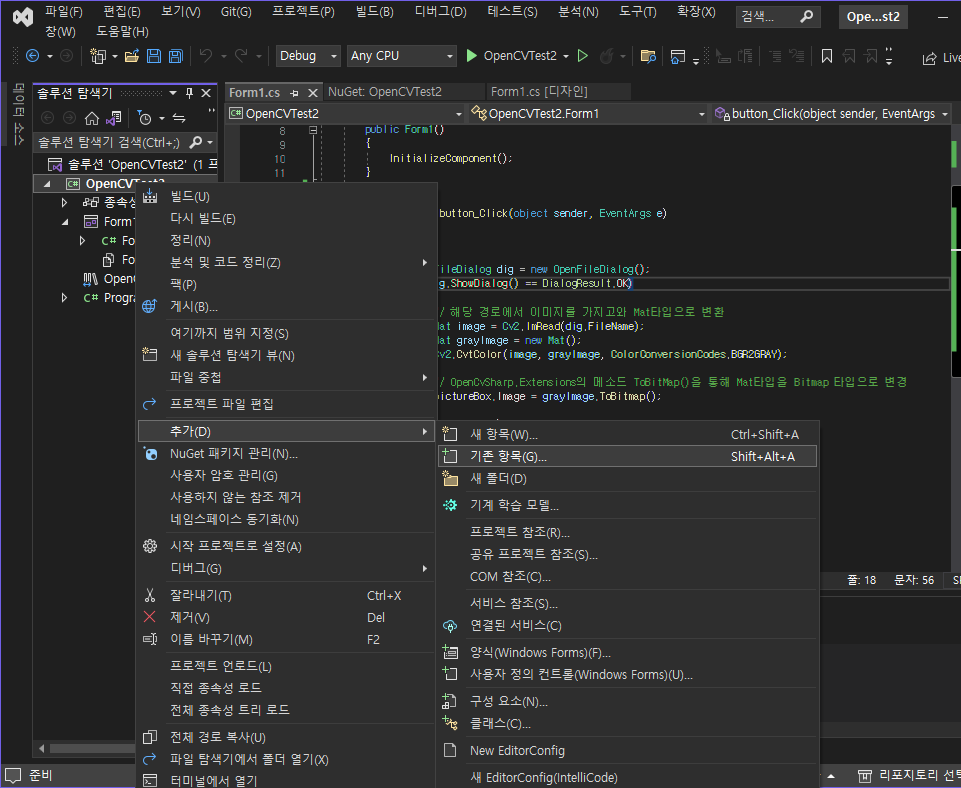
Task: Collapse the code fold at line 8
Action: 313,131
